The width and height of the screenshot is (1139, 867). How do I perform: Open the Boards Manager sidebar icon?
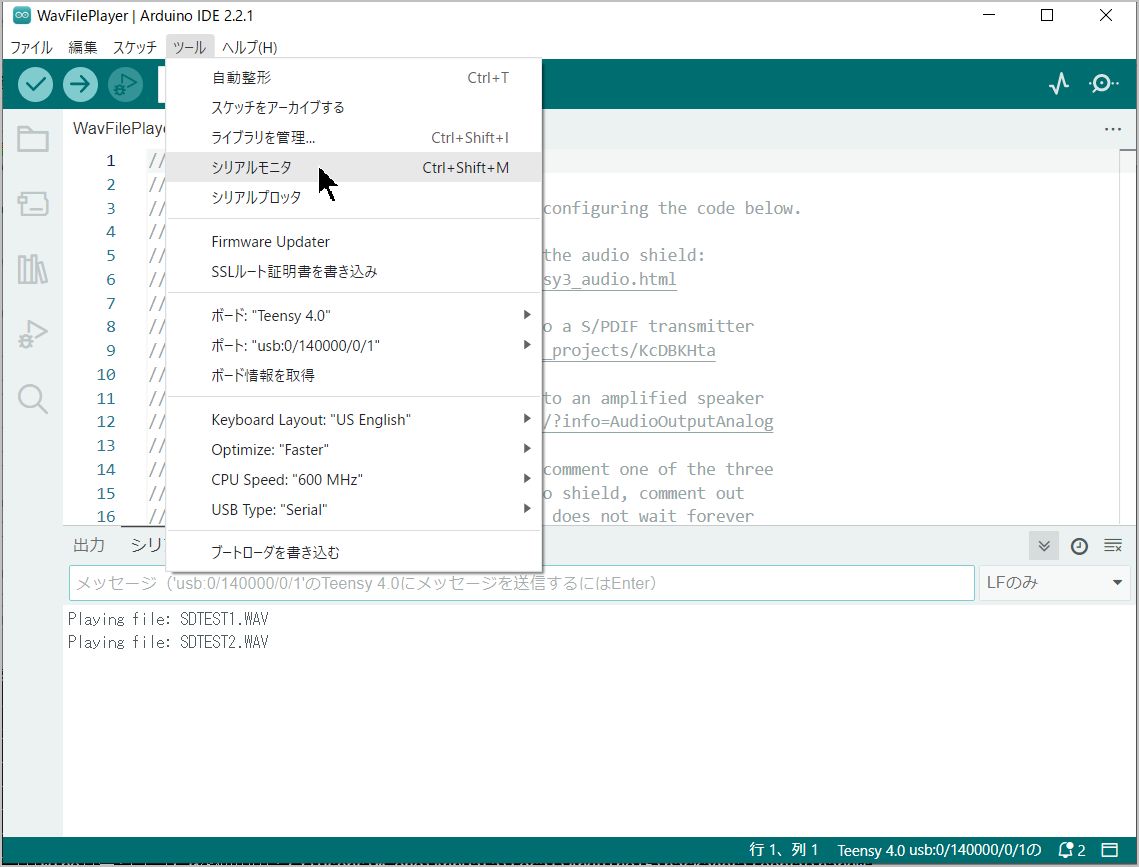(x=33, y=204)
